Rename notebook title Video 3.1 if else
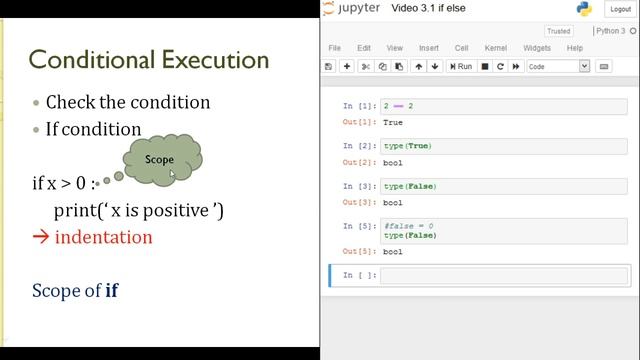 coord(428,8)
